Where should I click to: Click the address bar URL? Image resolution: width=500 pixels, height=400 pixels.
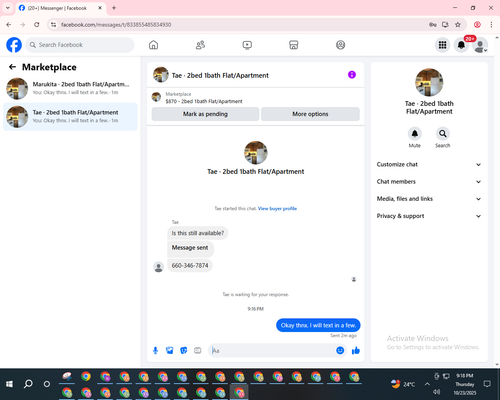click(116, 25)
